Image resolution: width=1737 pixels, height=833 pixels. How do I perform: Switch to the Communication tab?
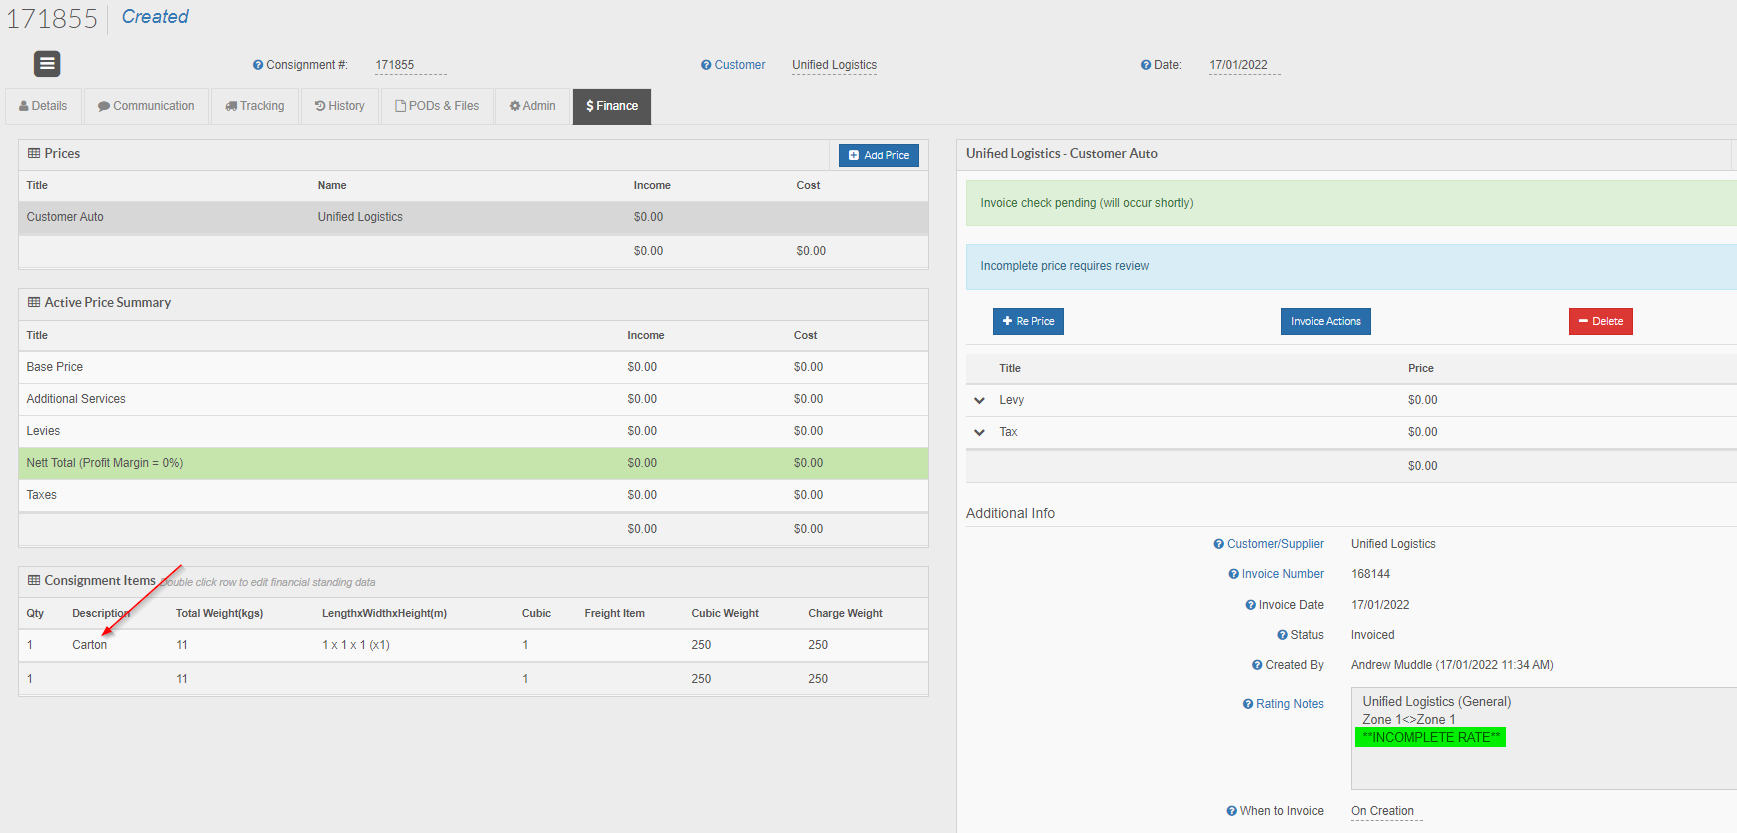coord(146,106)
